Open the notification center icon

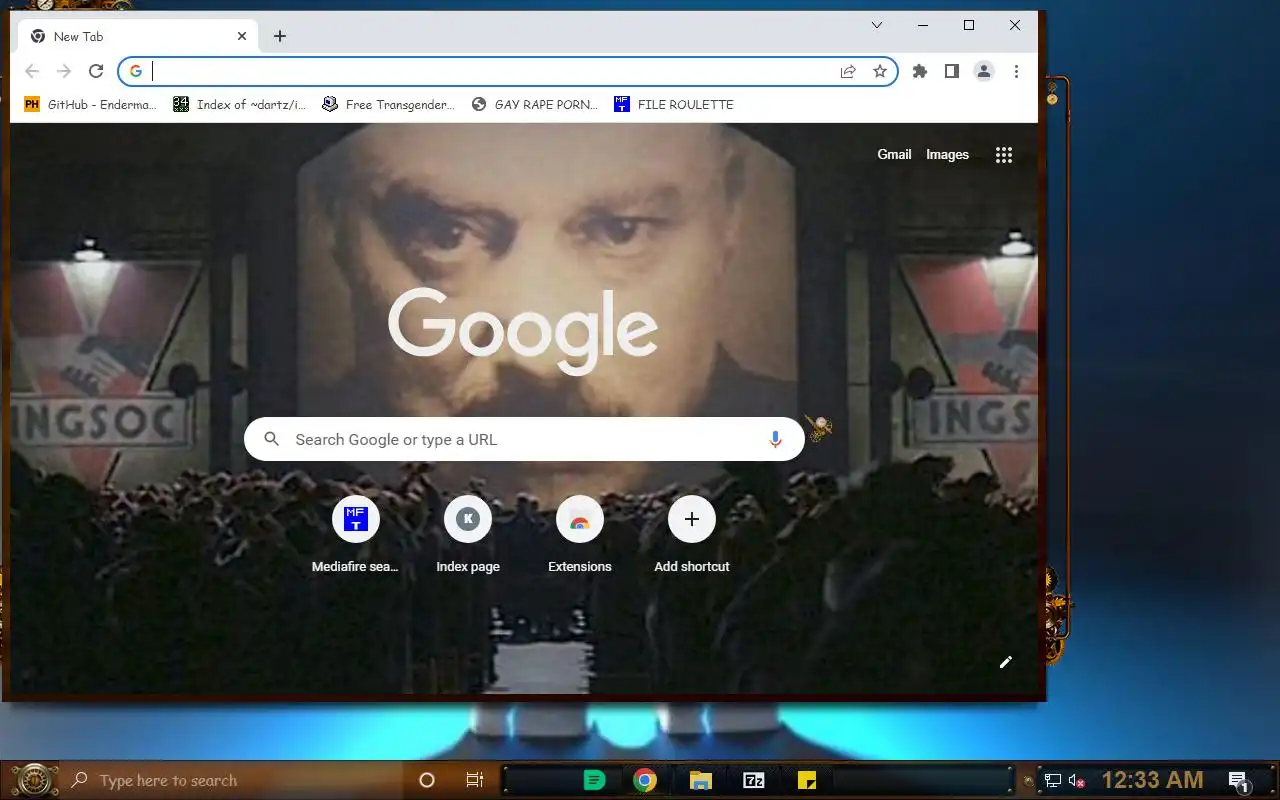click(1238, 781)
